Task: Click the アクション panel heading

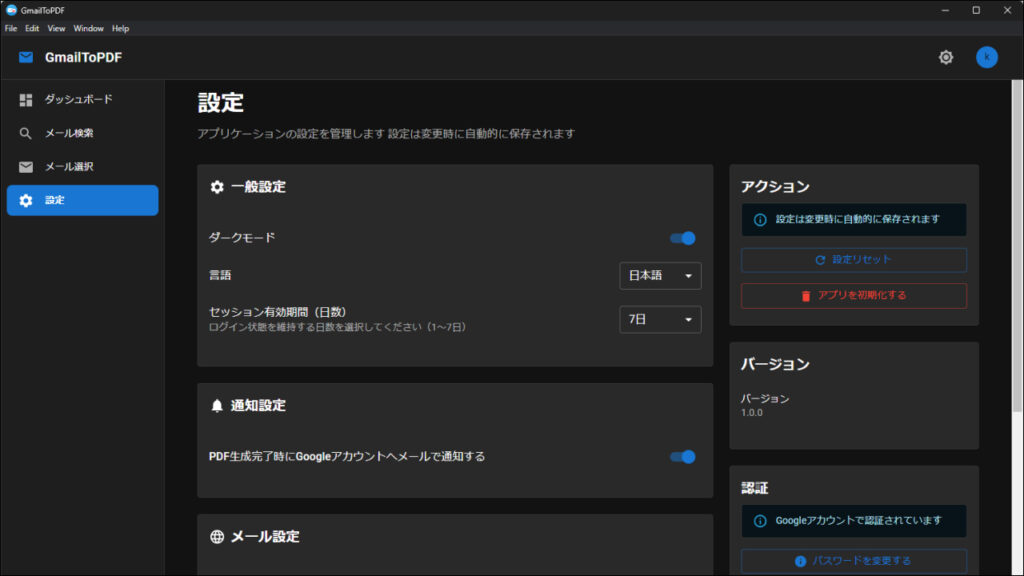Action: coord(775,187)
